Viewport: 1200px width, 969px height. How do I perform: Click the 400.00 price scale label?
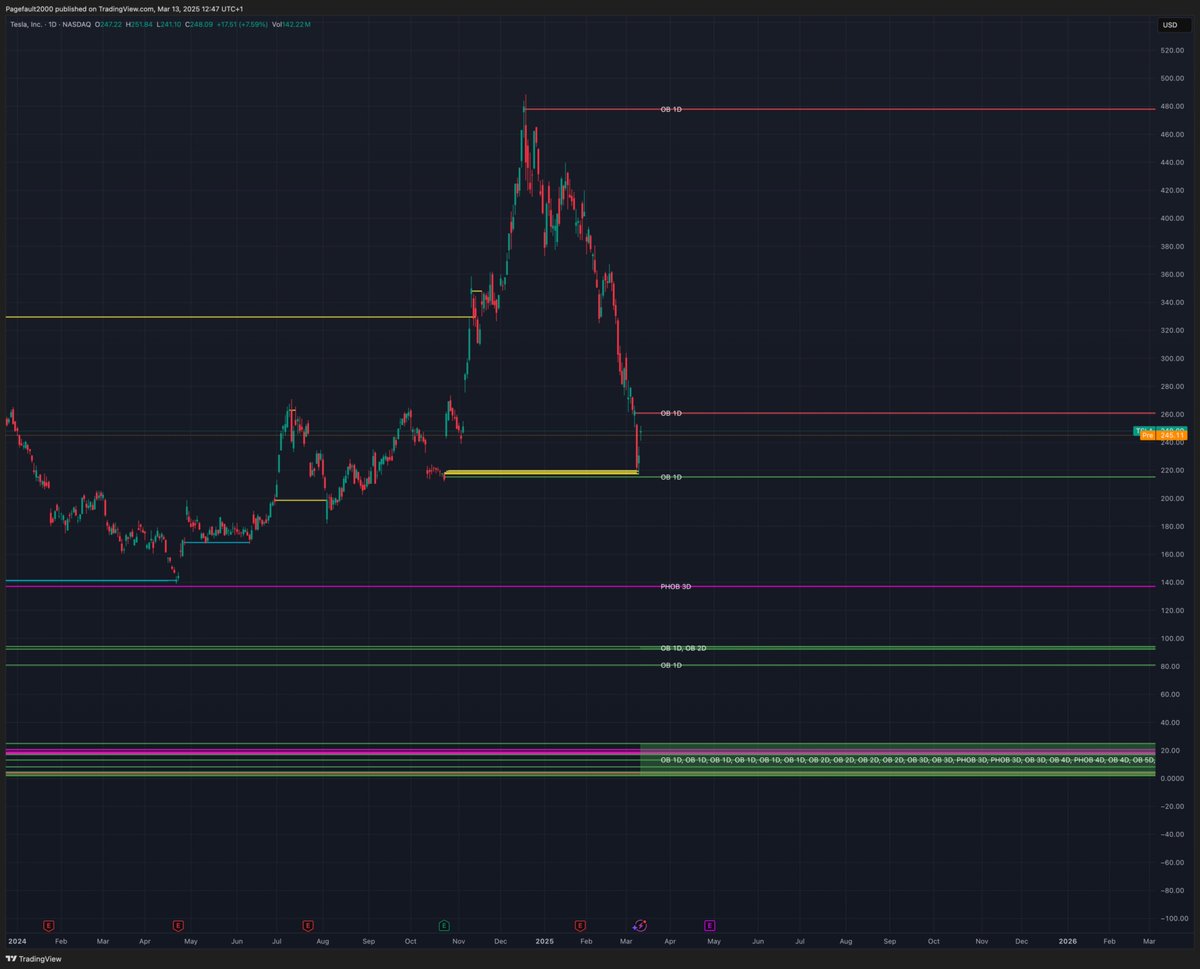click(x=1173, y=218)
